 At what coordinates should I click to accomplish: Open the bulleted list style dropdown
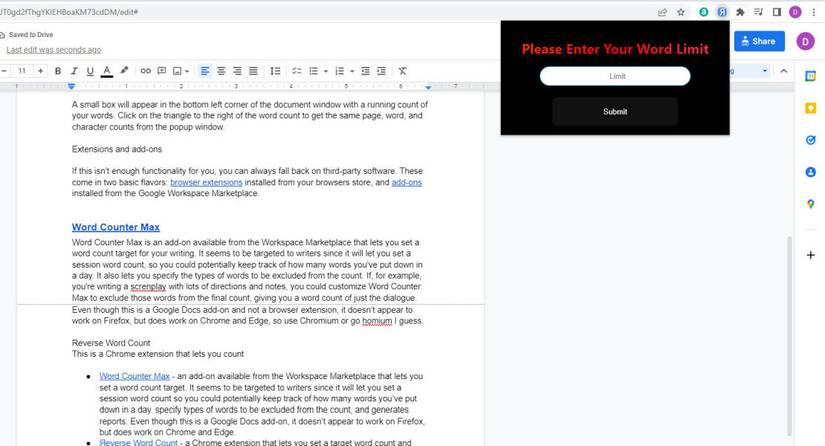click(x=326, y=72)
